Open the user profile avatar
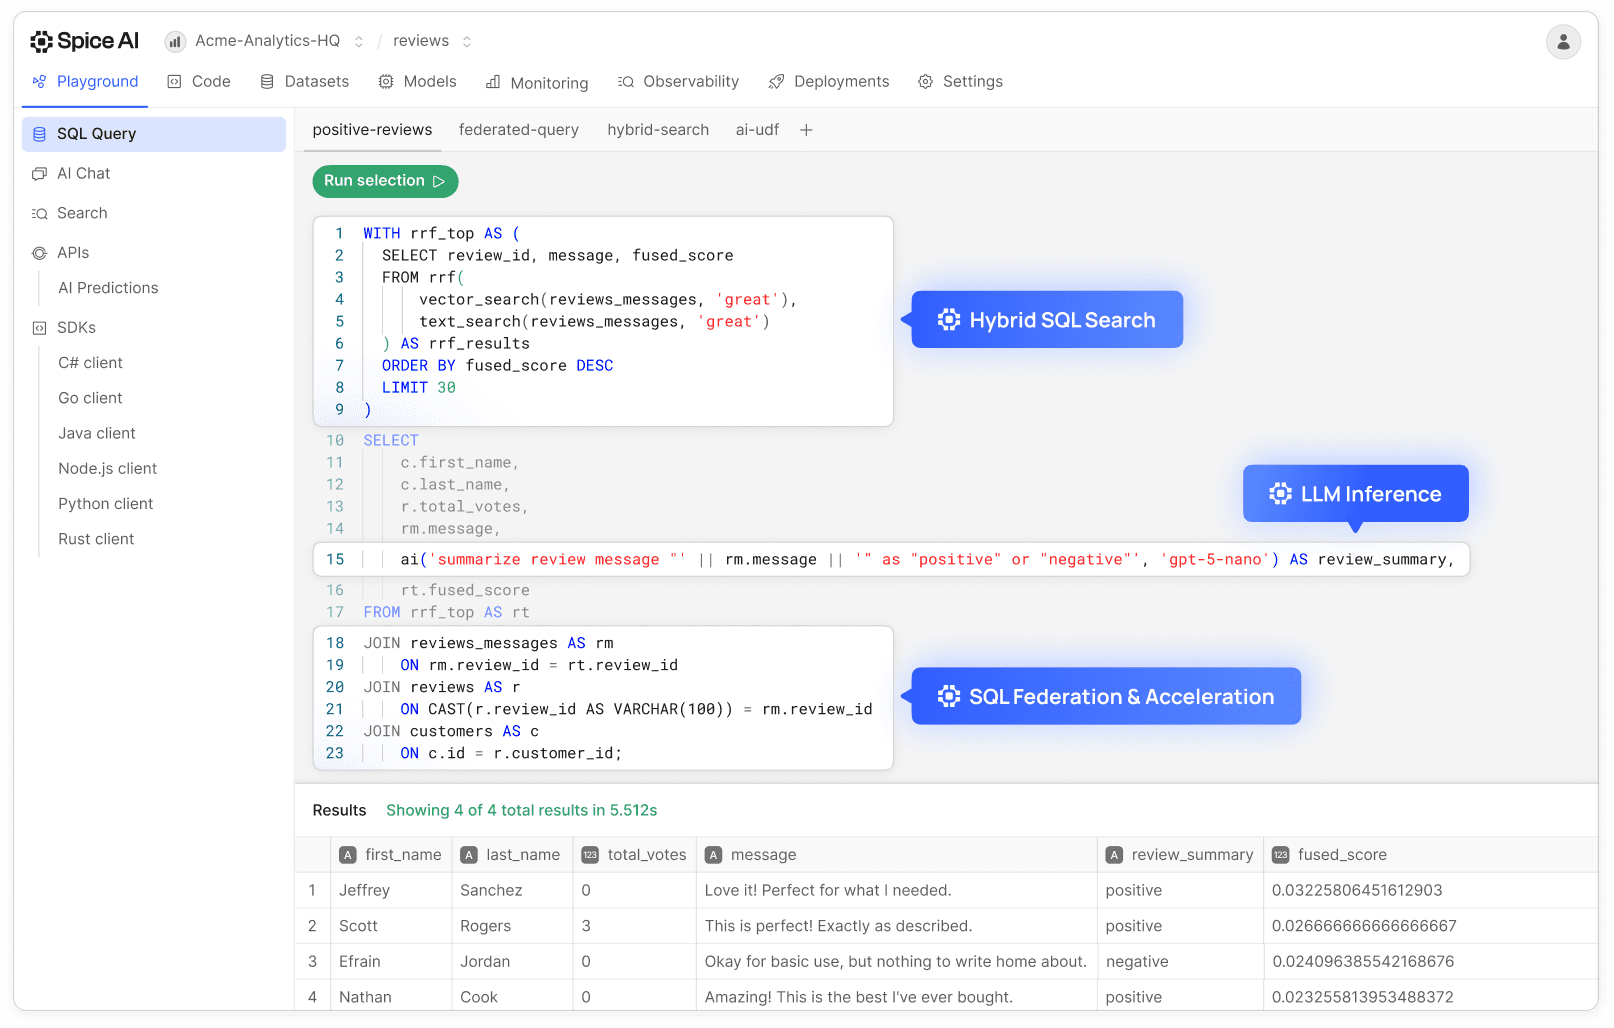The width and height of the screenshot is (1614, 1028). pos(1563,42)
